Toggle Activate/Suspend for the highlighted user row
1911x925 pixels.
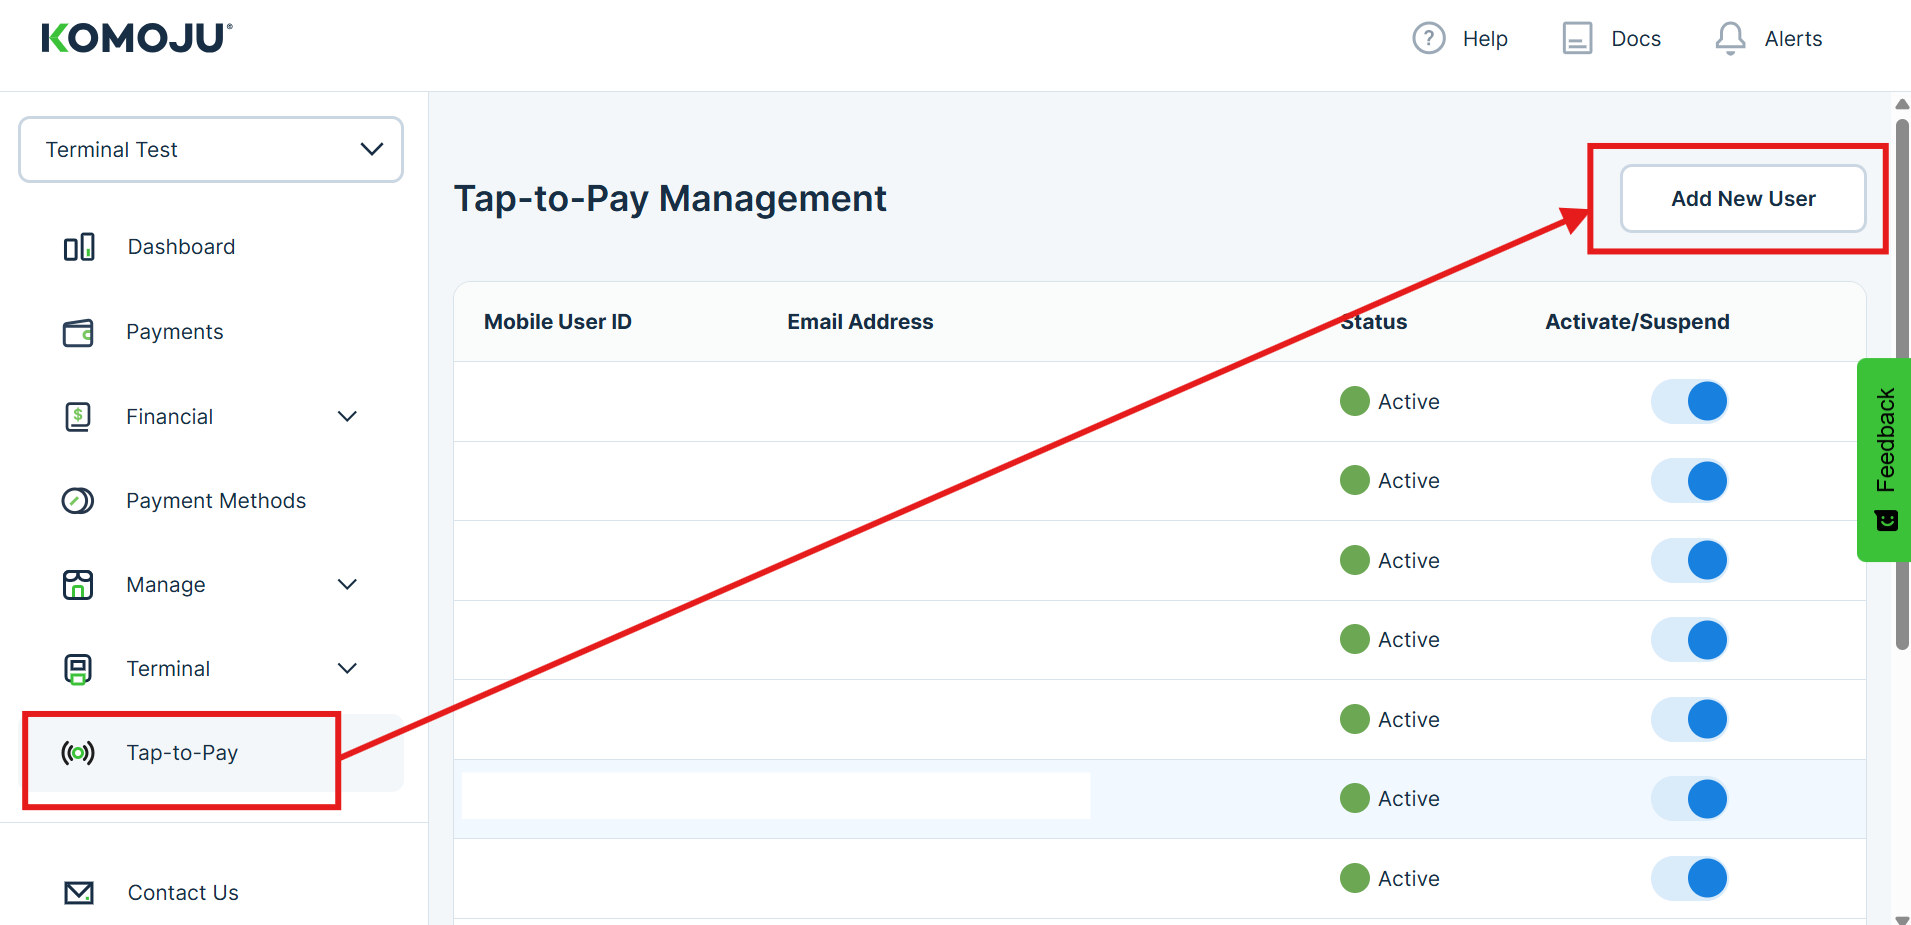pyautogui.click(x=1689, y=798)
